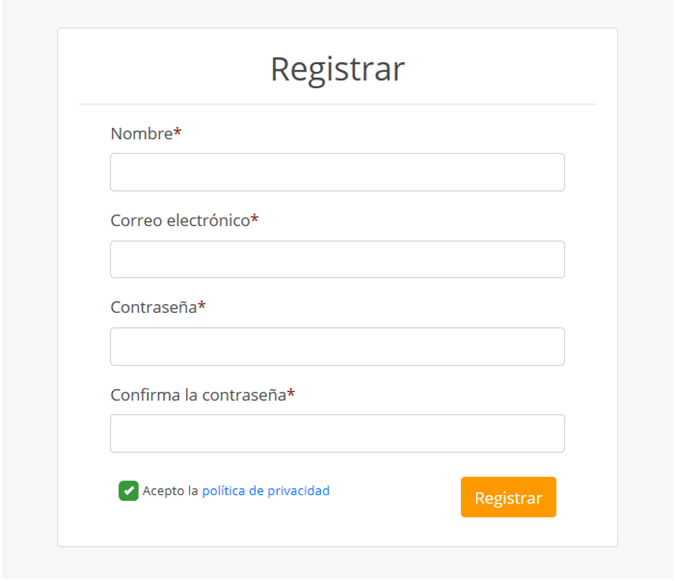Click the "Acepto la" checkbox label text

170,491
